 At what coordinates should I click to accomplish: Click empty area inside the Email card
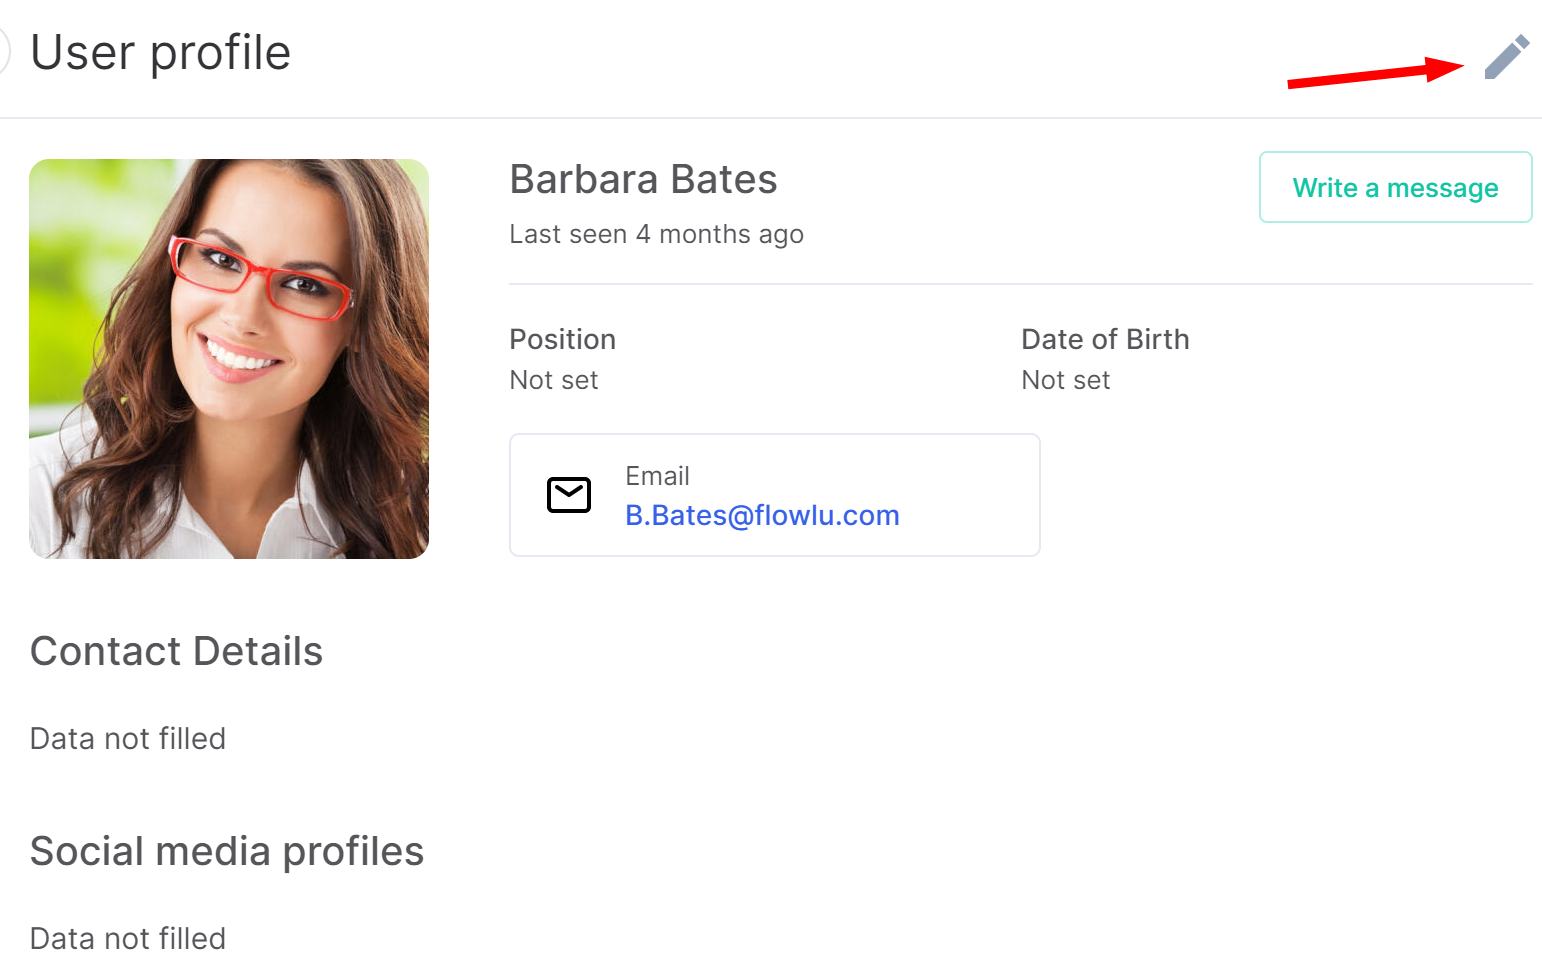(x=970, y=495)
